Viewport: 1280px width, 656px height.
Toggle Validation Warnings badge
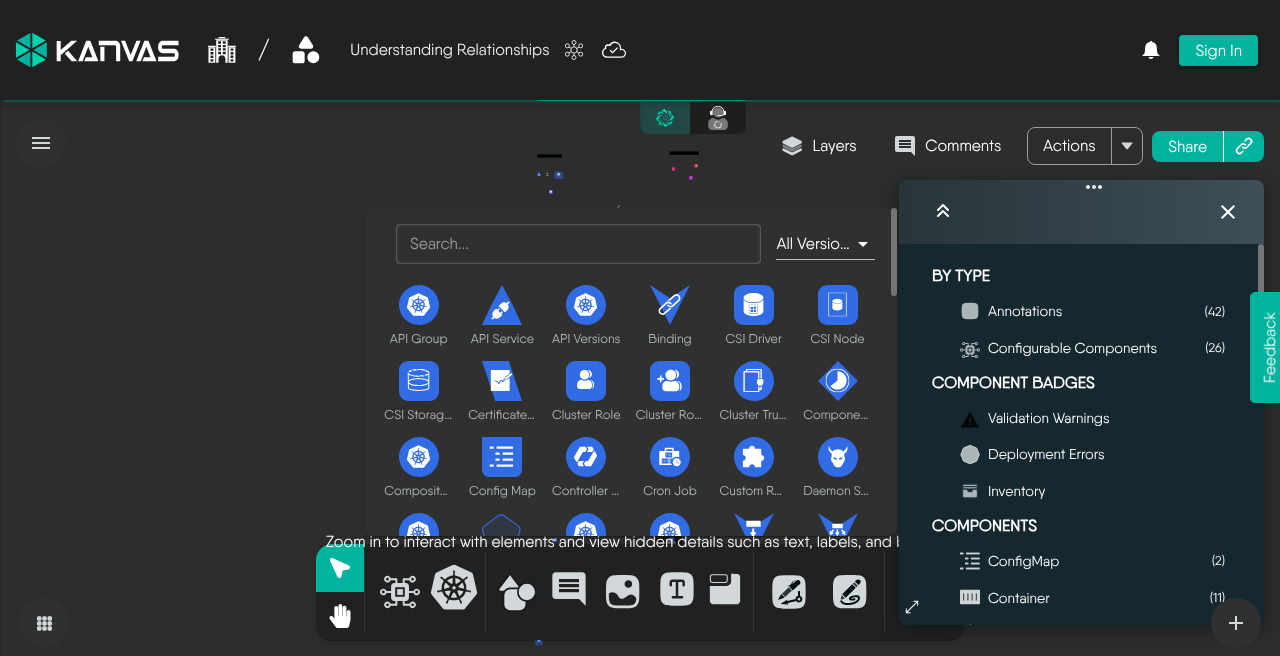coord(969,419)
